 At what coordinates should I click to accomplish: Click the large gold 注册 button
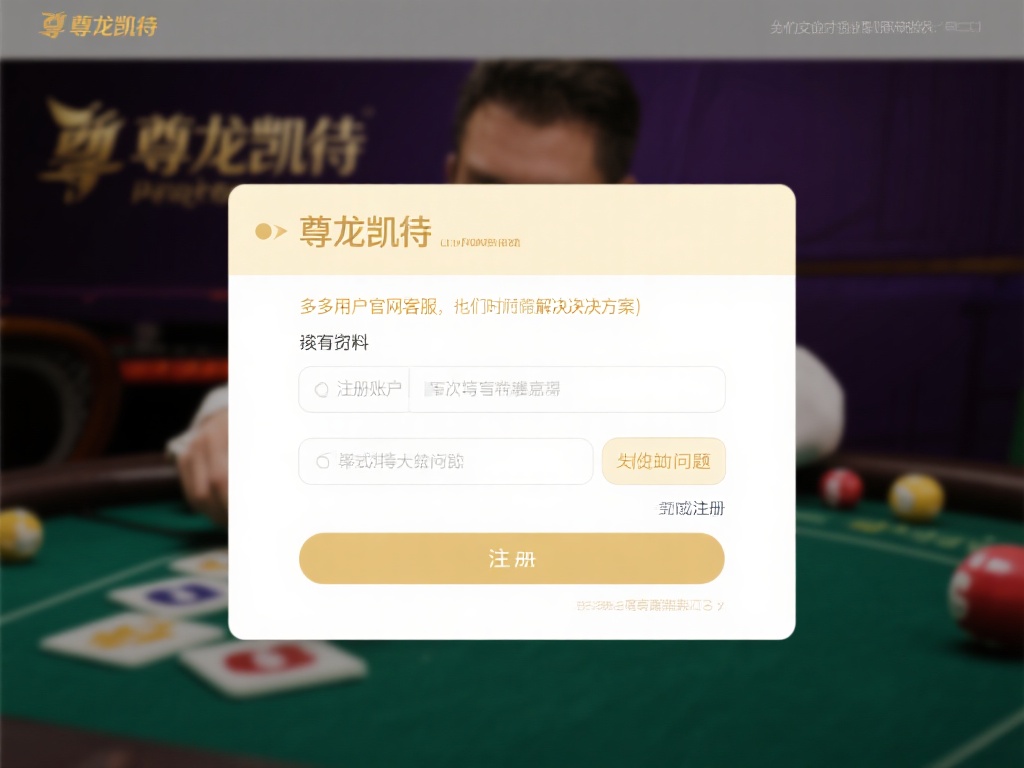point(512,558)
